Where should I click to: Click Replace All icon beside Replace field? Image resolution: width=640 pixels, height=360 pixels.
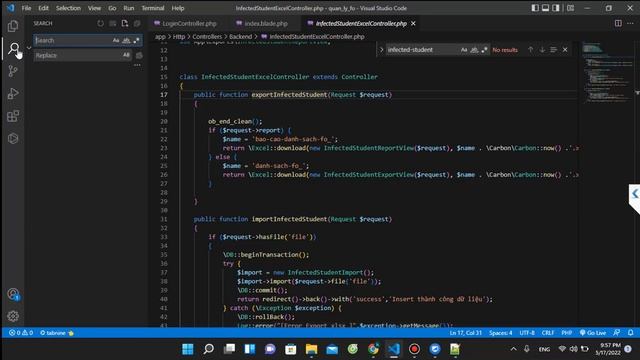(x=139, y=55)
